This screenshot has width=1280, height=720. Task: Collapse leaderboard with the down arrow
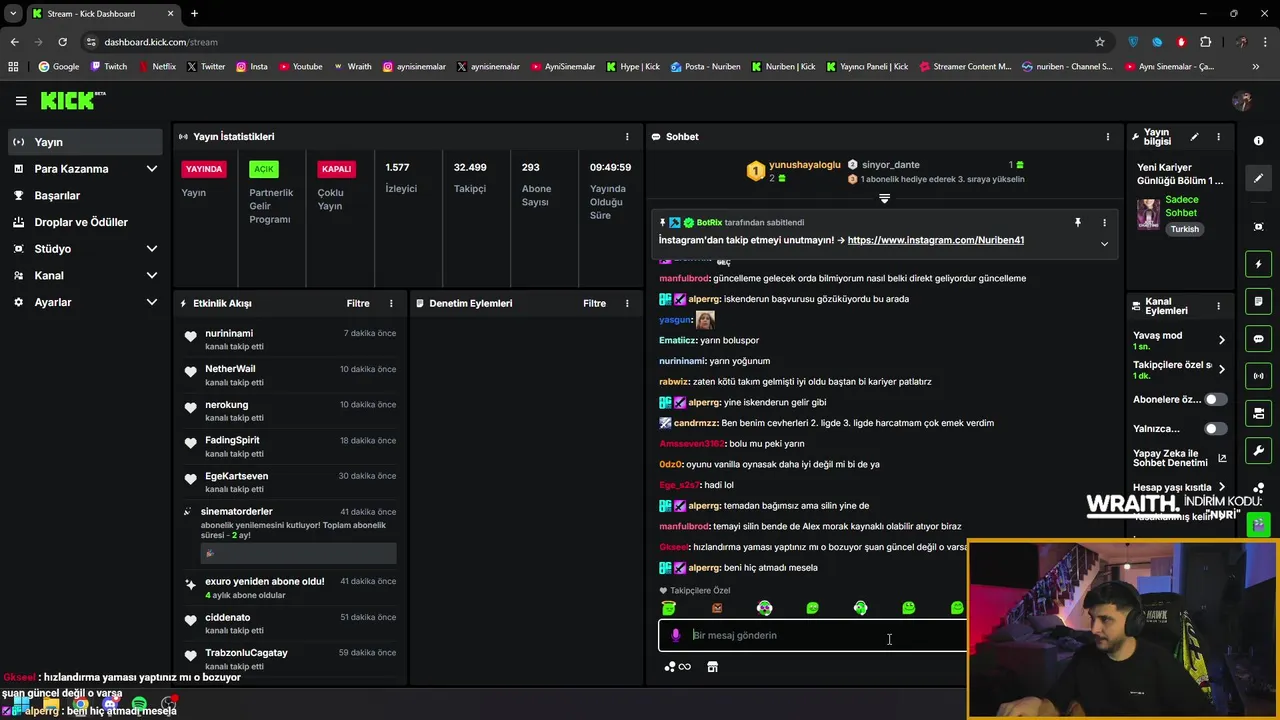(x=884, y=199)
